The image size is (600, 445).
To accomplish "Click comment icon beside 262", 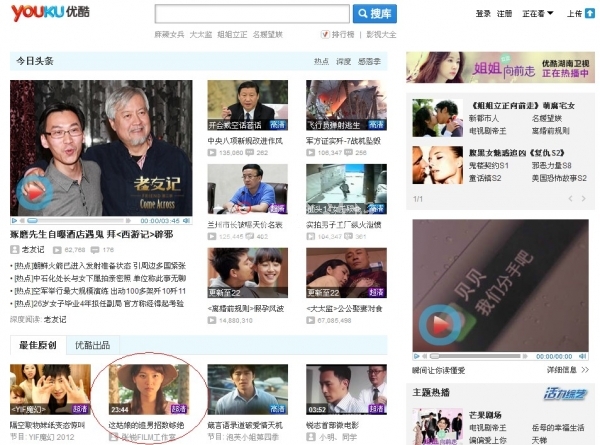I will [x=249, y=153].
